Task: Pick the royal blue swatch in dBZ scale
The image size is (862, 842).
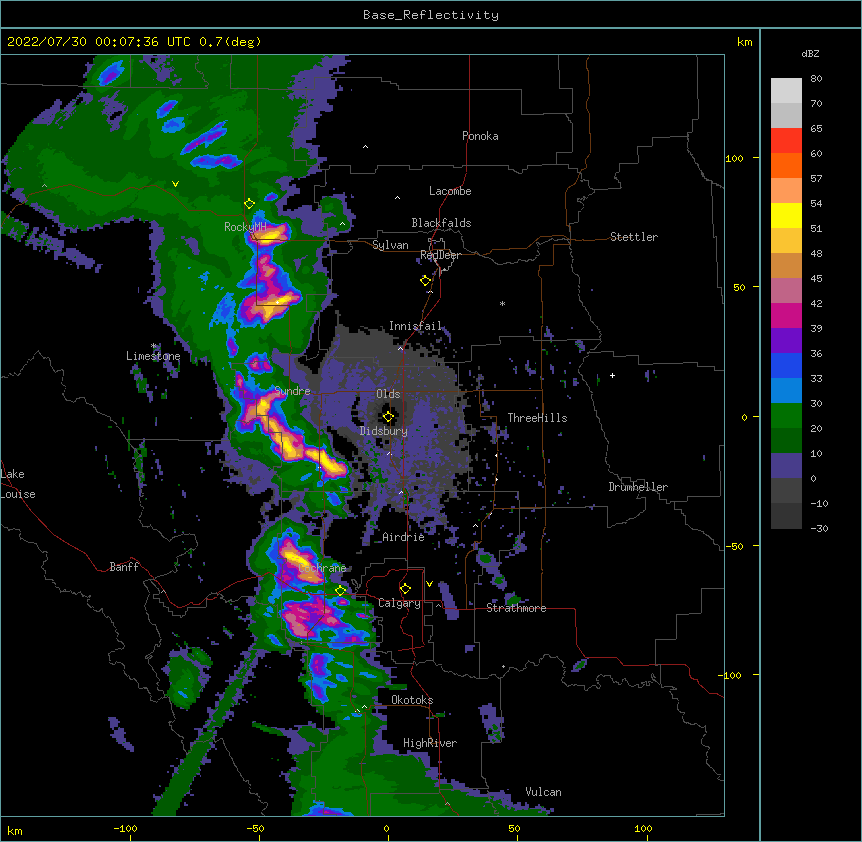Action: pos(786,365)
